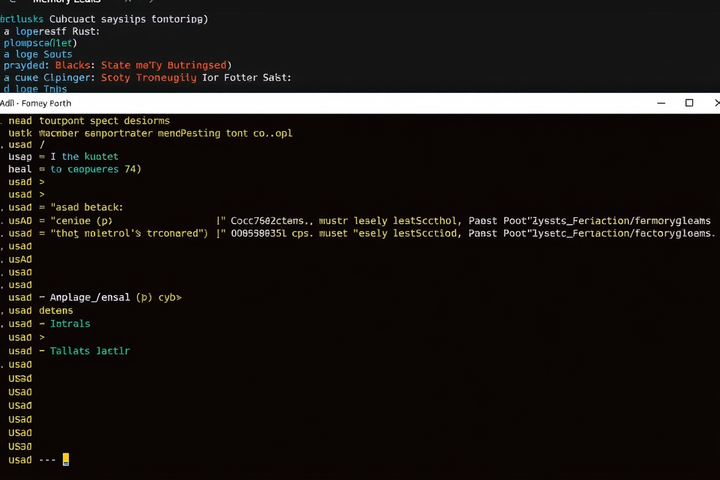This screenshot has width=720, height=480.
Task: Click 'Ior Fotter Sabt:' in the background window
Action: pos(247,78)
